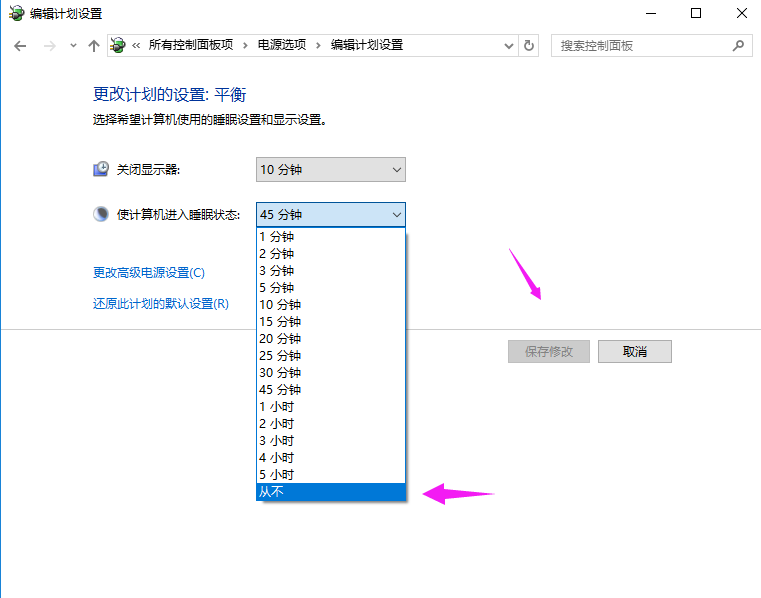
Task: Click the monitor icon beside 关闭显示器
Action: [x=101, y=170]
